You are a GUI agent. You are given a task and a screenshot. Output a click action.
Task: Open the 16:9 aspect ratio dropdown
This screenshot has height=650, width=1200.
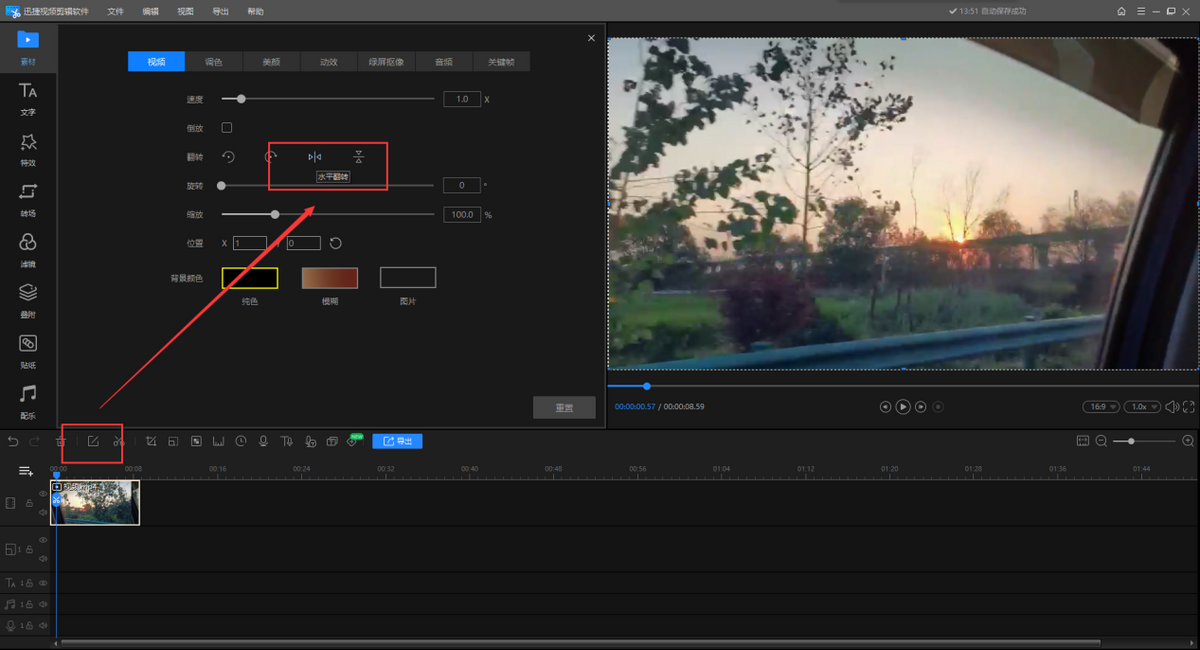1101,407
